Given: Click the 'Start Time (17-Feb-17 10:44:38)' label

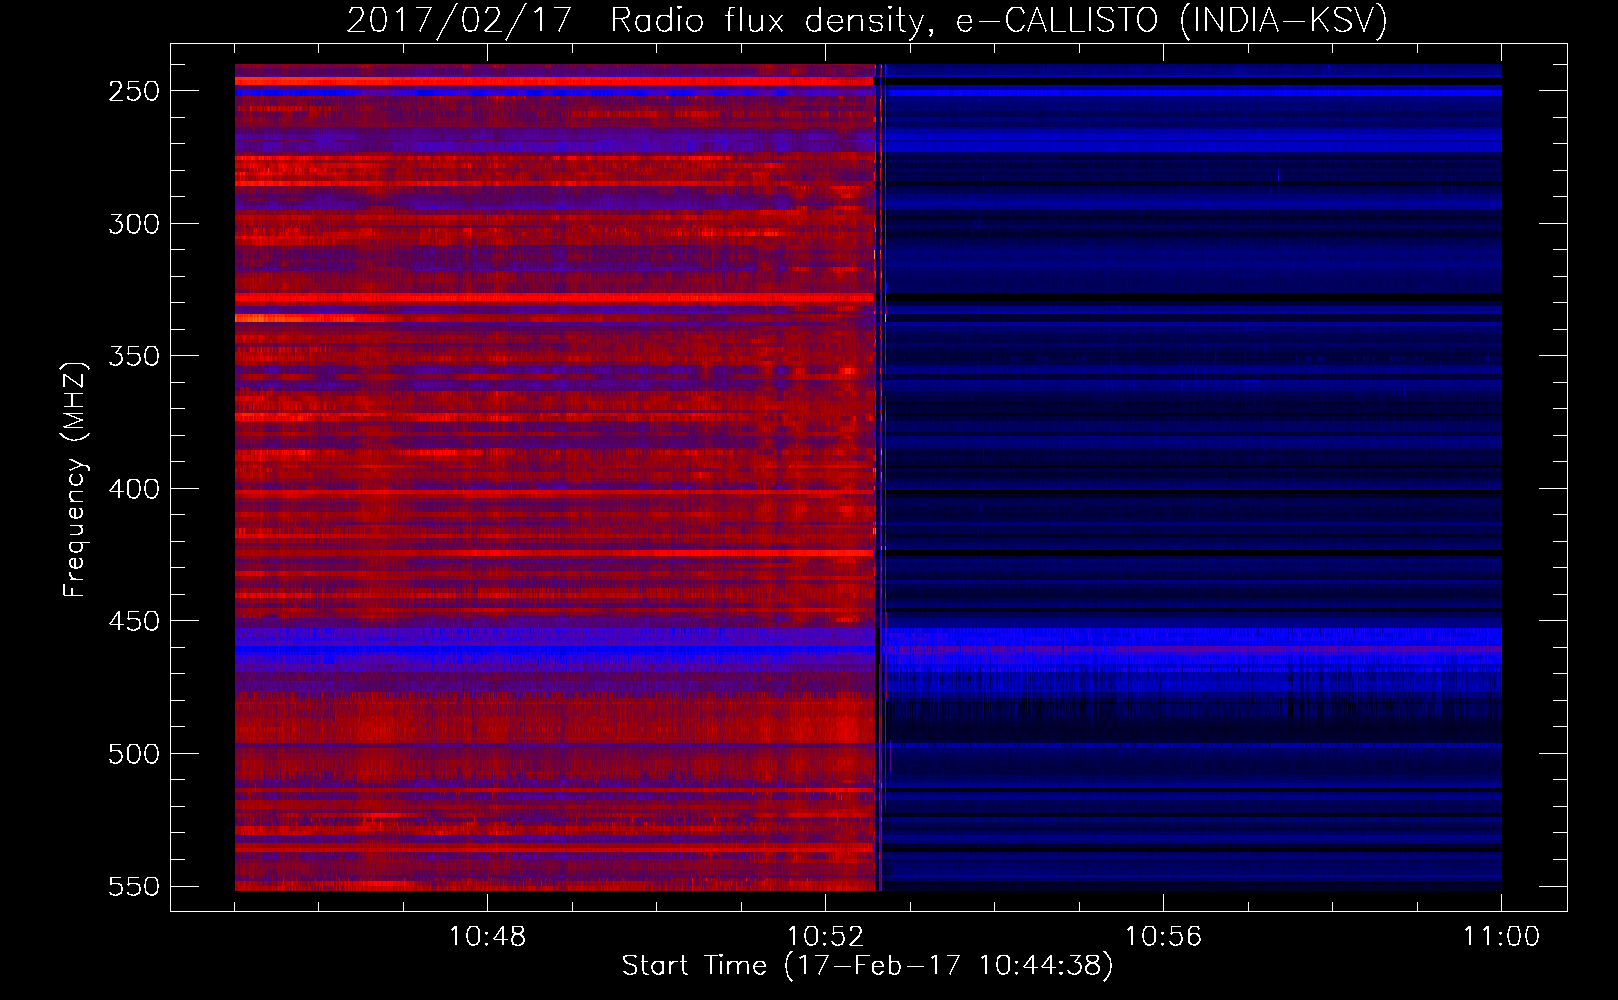Looking at the screenshot, I should pos(867,966).
